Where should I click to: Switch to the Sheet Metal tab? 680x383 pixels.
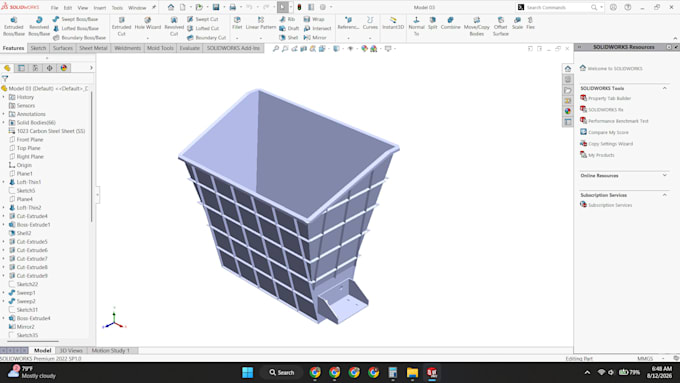93,48
